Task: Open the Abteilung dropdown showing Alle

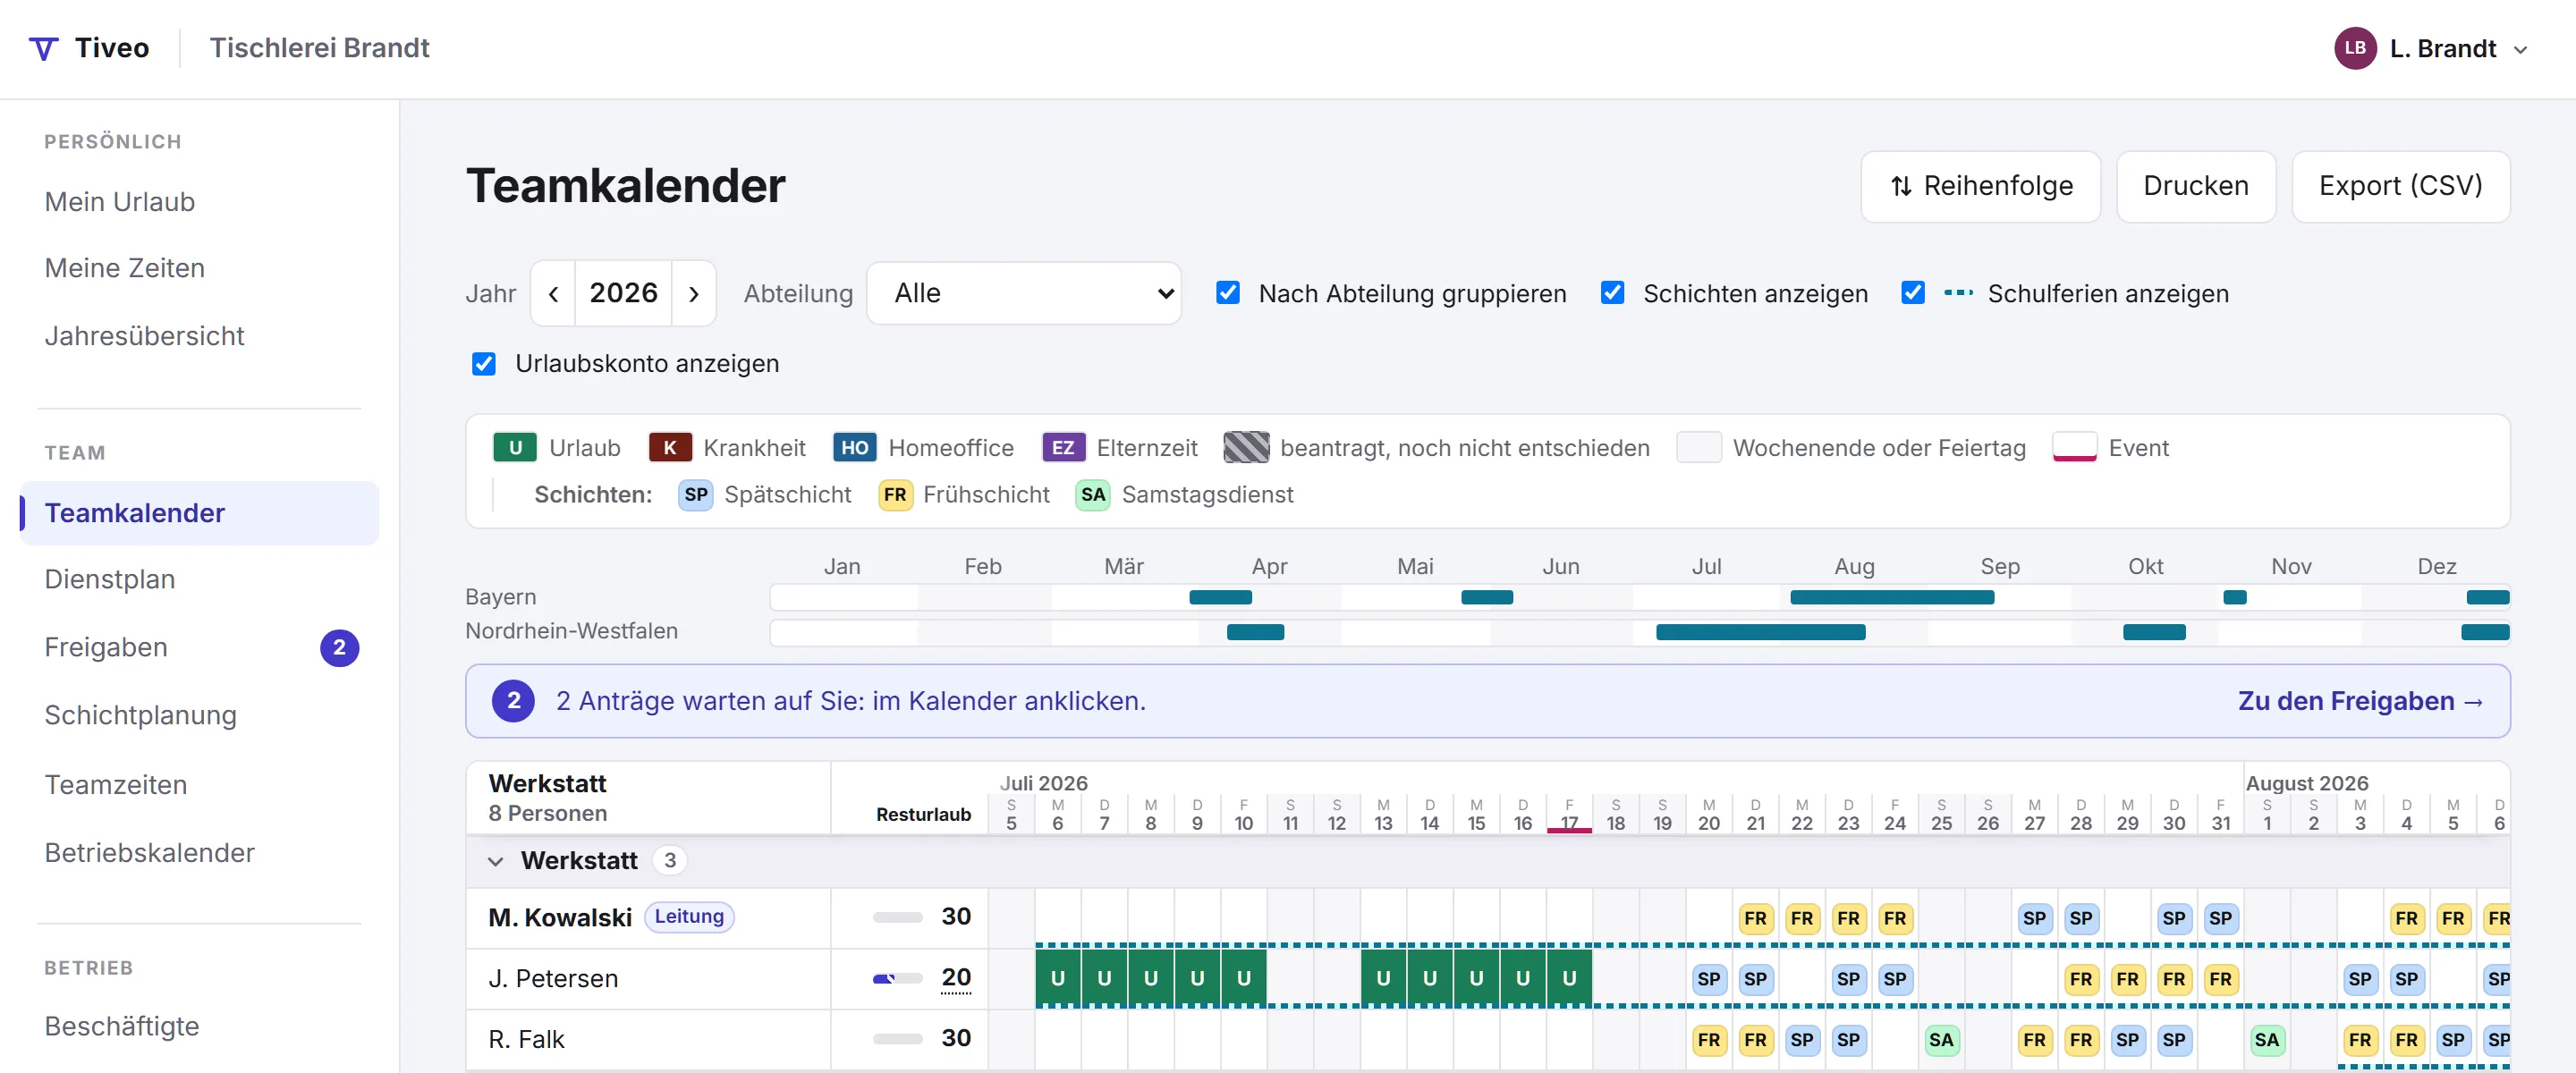Action: [1024, 294]
